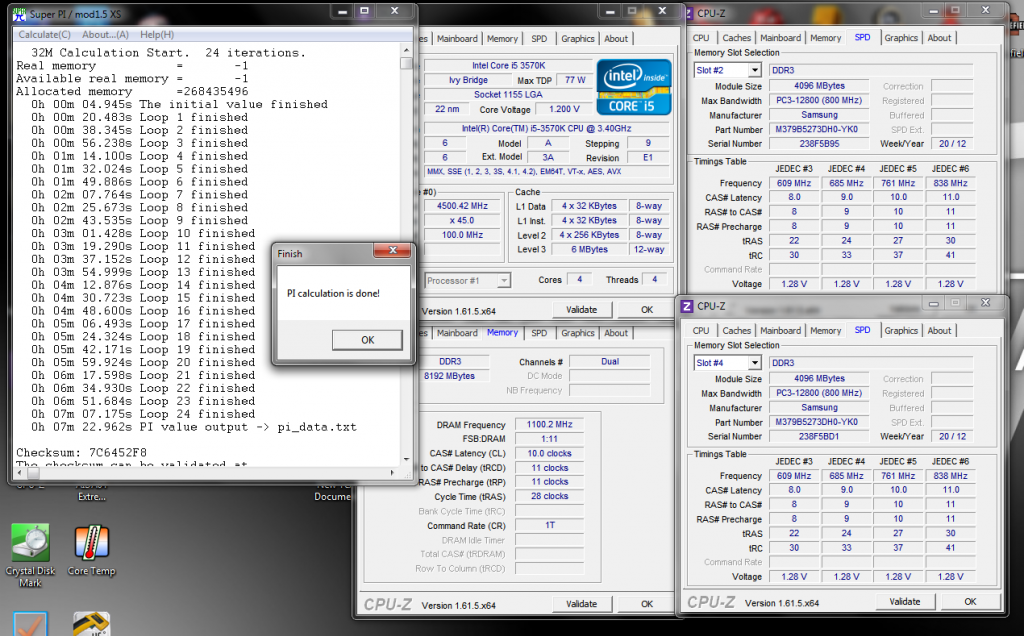This screenshot has height=636, width=1024.
Task: Click the Super PI horizontal scrollbar left arrow
Action: (17, 475)
